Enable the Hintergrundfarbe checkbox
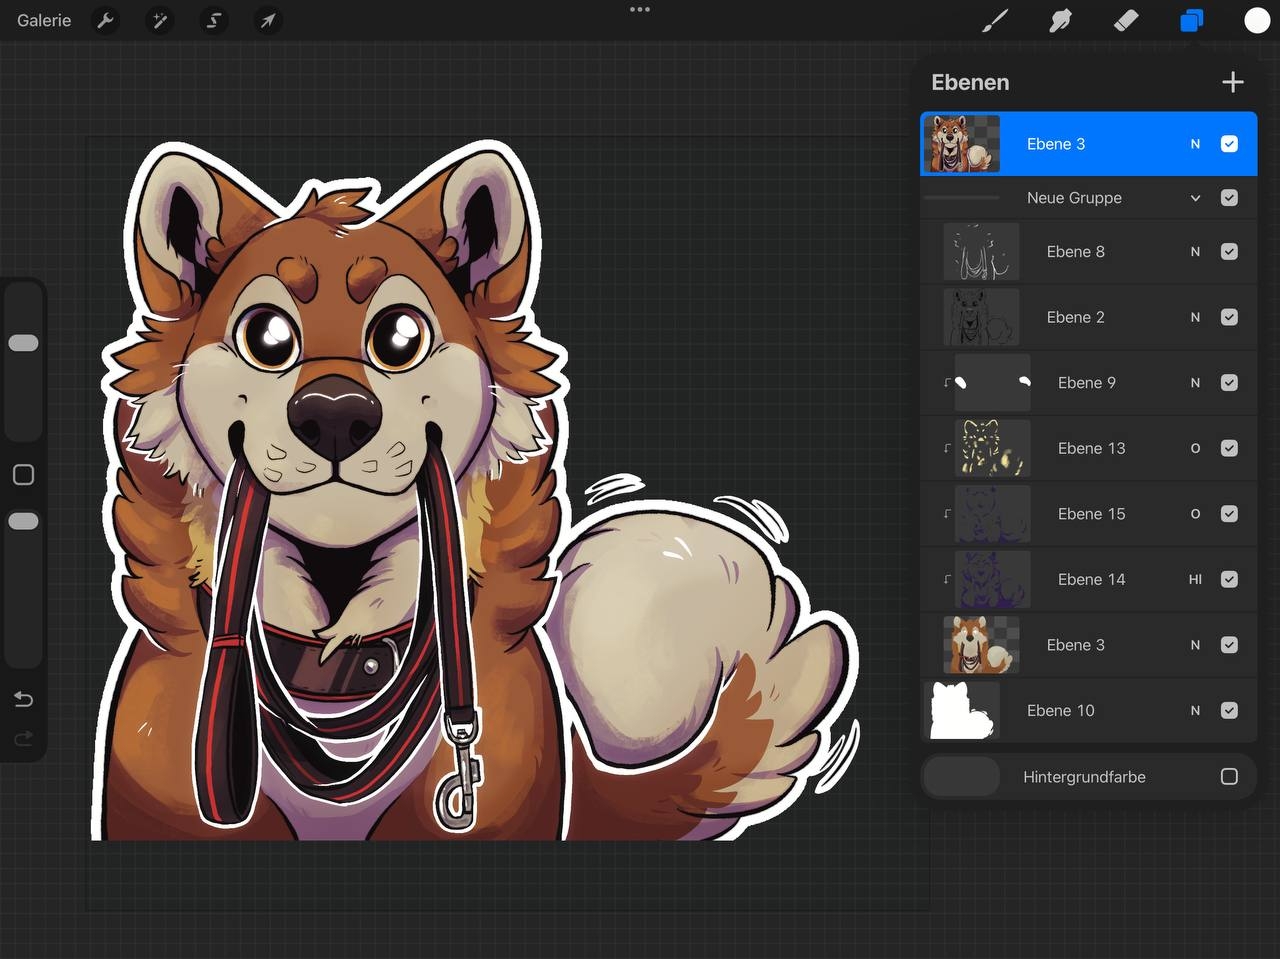 (x=1229, y=777)
